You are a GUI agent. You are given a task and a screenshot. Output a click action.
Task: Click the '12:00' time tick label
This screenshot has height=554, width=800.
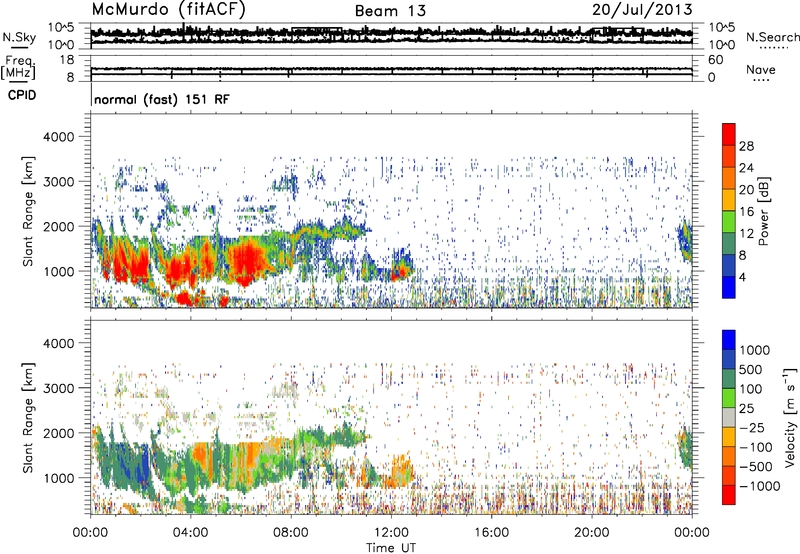tap(391, 533)
